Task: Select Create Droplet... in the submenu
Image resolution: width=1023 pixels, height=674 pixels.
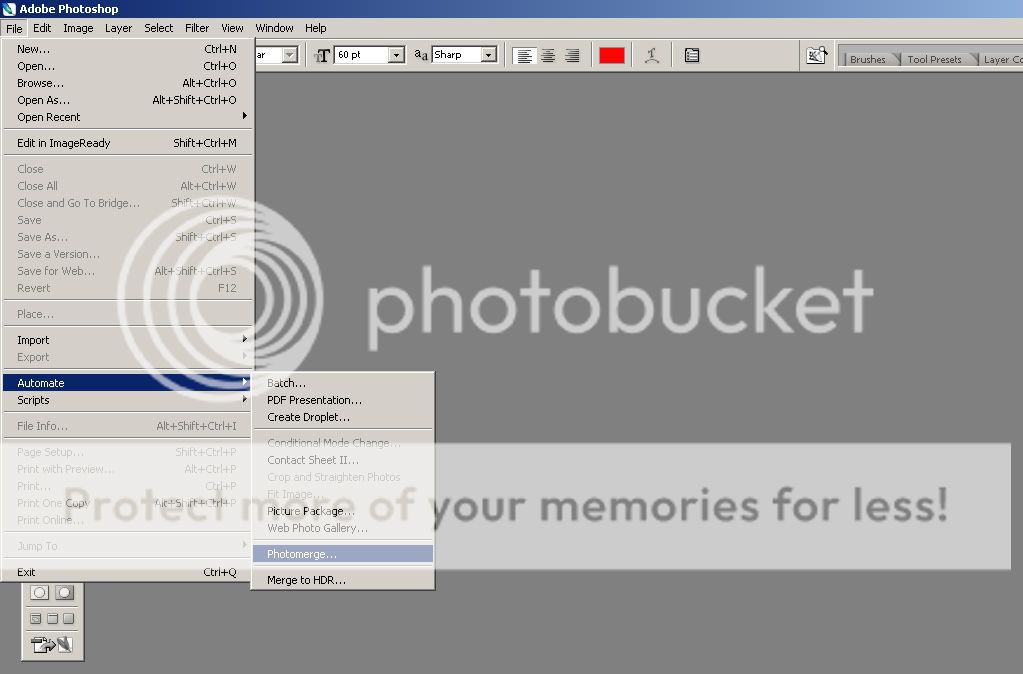Action: pyautogui.click(x=343, y=417)
